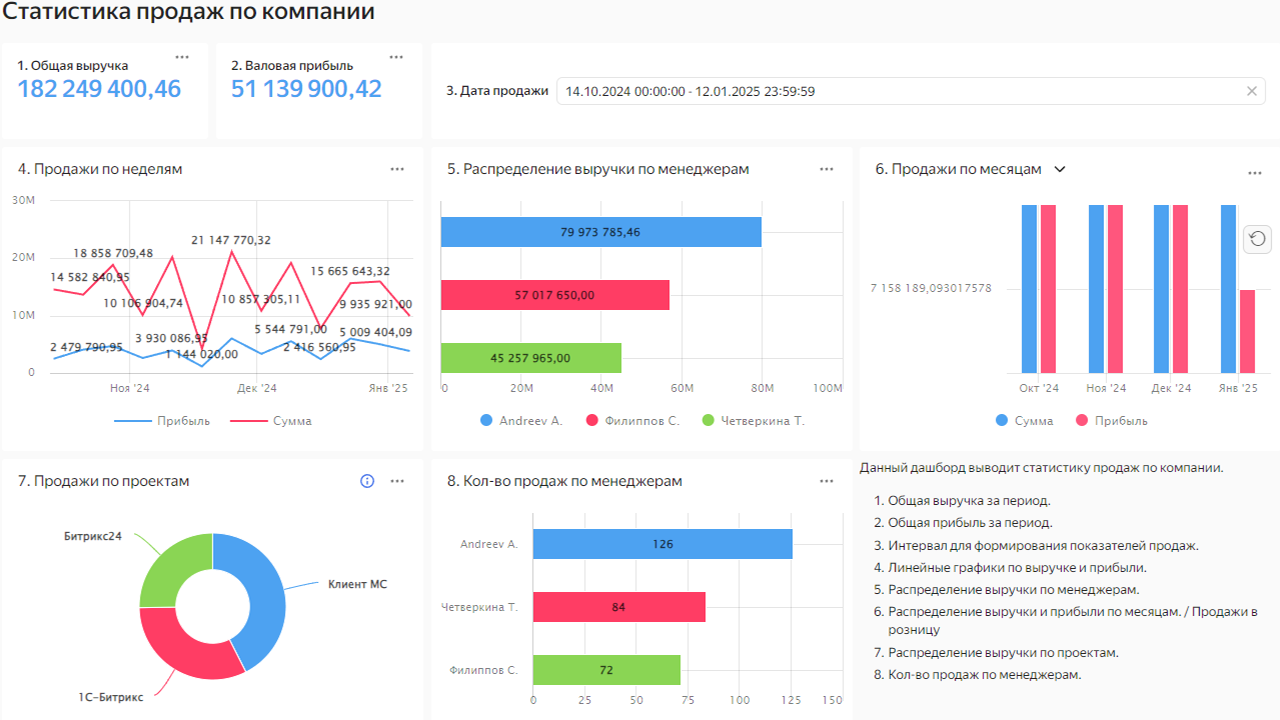Clear the Дата продажи filter with X
1280x720 pixels.
1251,91
